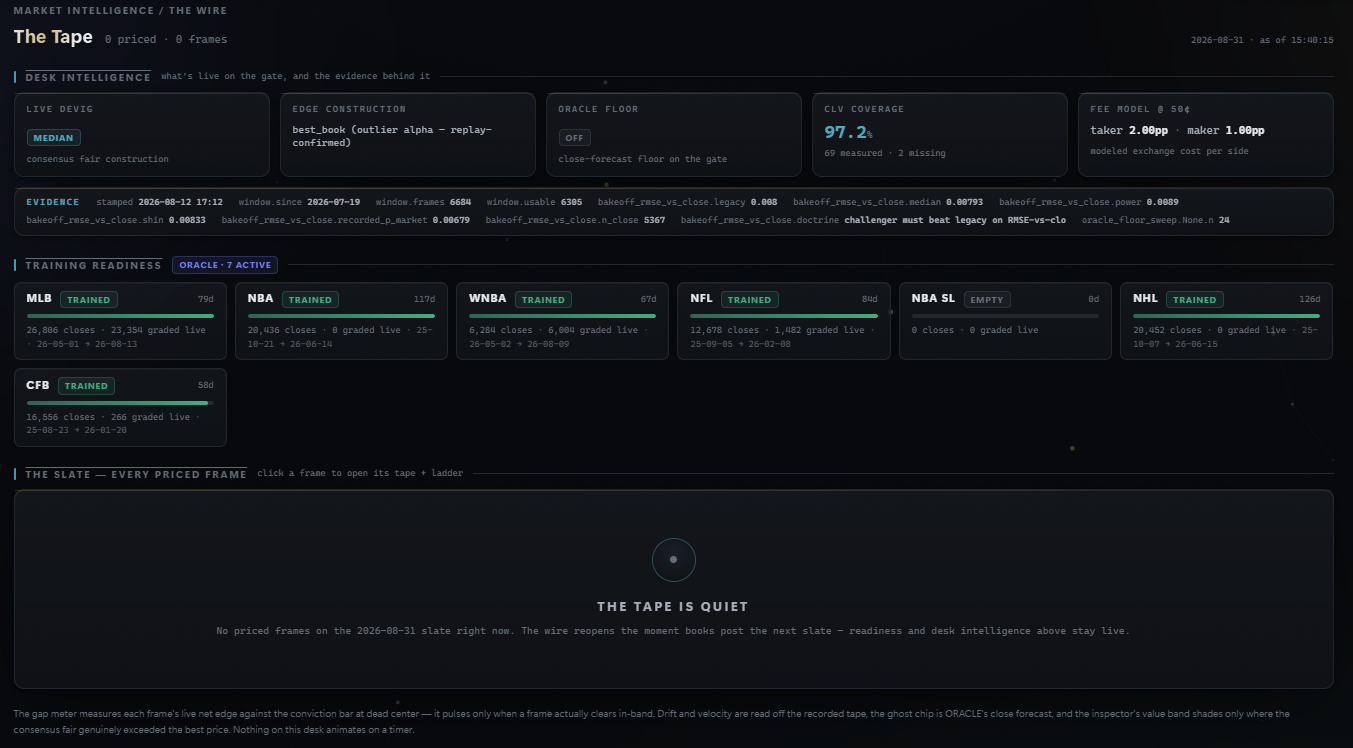Click the TRAINED badge on the MLB card
Image resolution: width=1353 pixels, height=748 pixels.
tap(89, 299)
